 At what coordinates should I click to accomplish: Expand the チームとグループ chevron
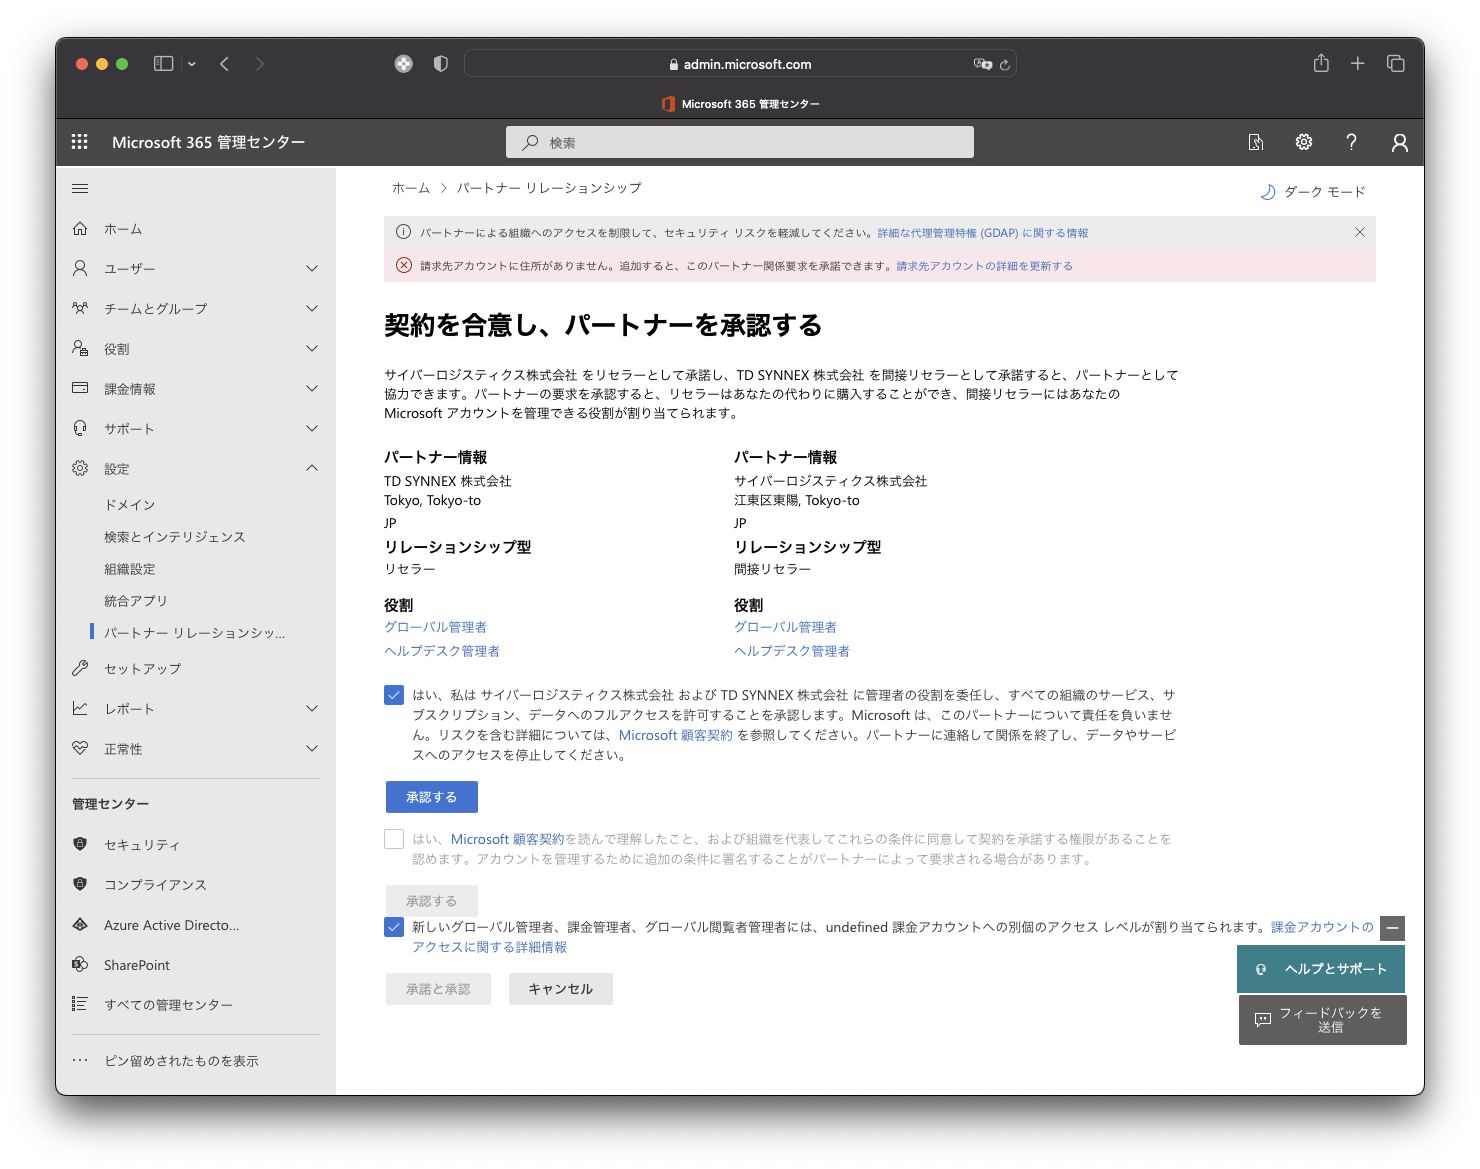point(312,308)
